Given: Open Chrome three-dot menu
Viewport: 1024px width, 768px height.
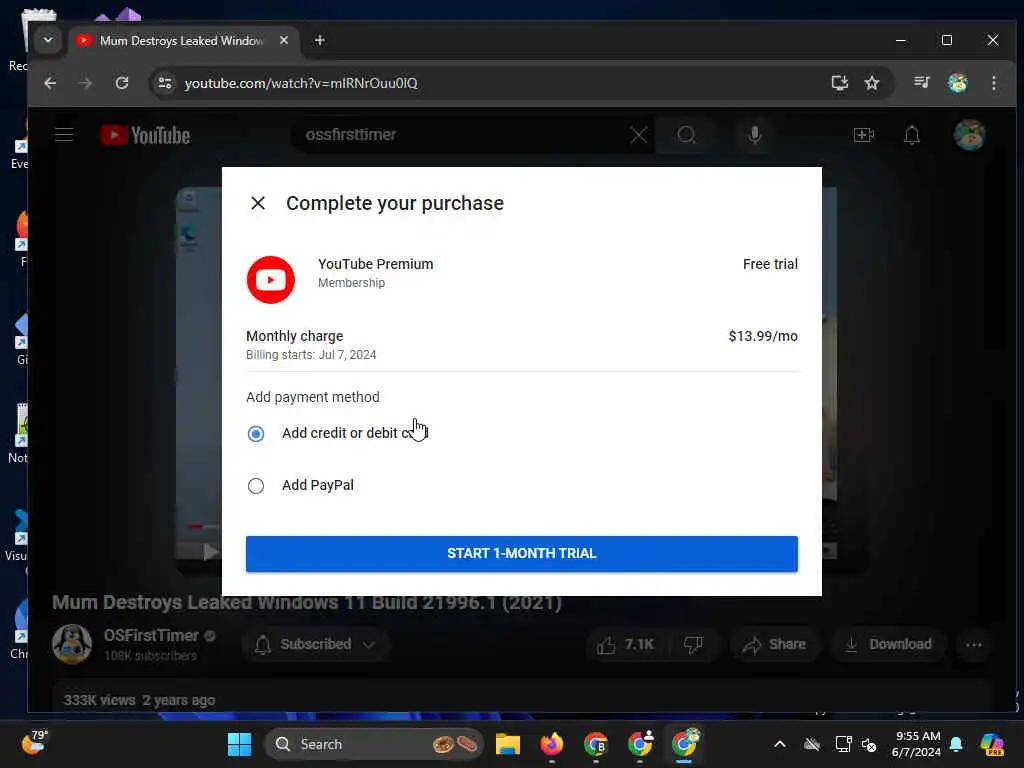Looking at the screenshot, I should click(x=993, y=83).
